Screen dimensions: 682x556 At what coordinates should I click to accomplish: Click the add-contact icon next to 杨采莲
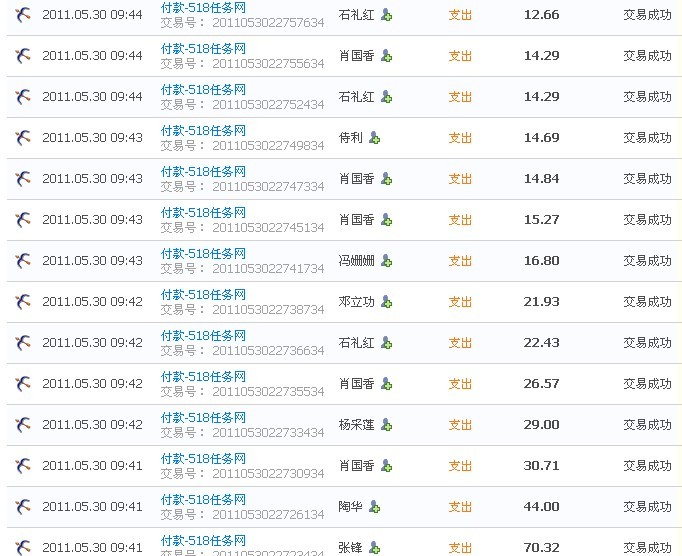pyautogui.click(x=386, y=425)
